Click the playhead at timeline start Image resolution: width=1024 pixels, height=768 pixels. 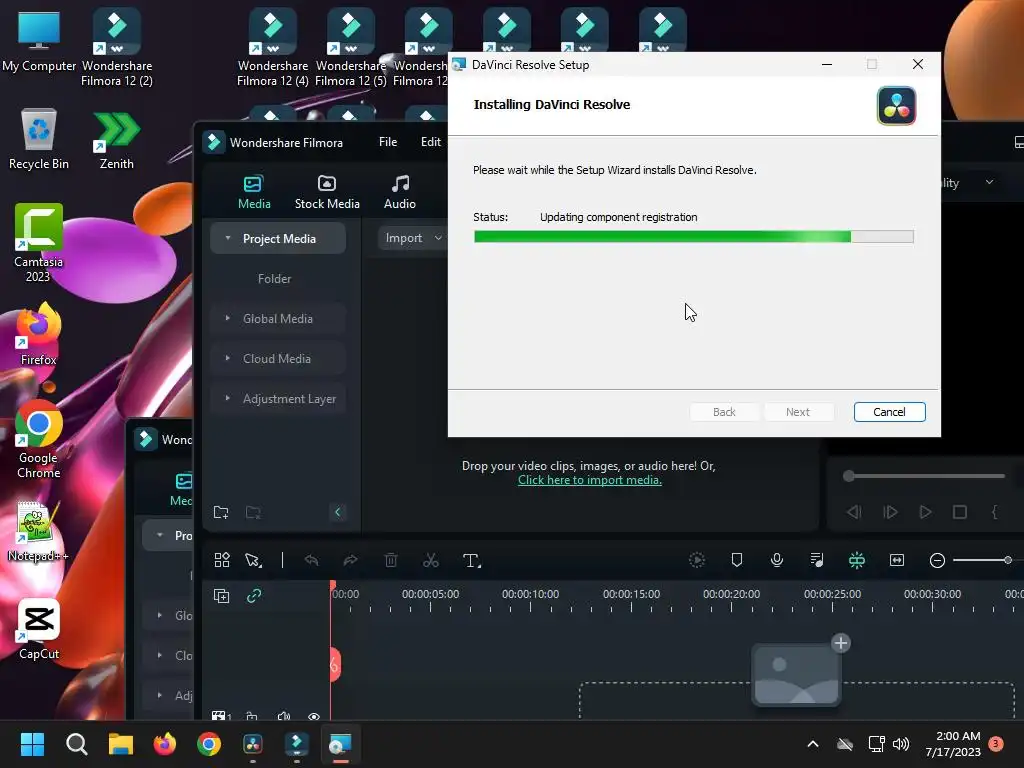tap(332, 586)
